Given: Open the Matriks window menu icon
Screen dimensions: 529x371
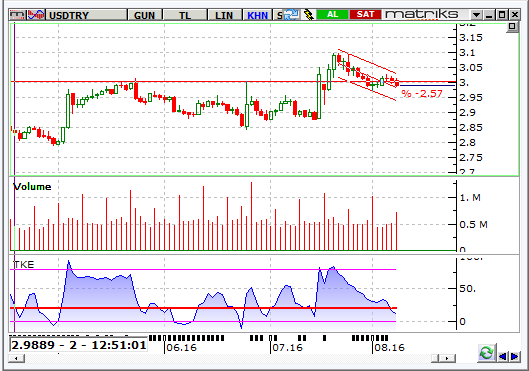Looking at the screenshot, I should 17,15.
